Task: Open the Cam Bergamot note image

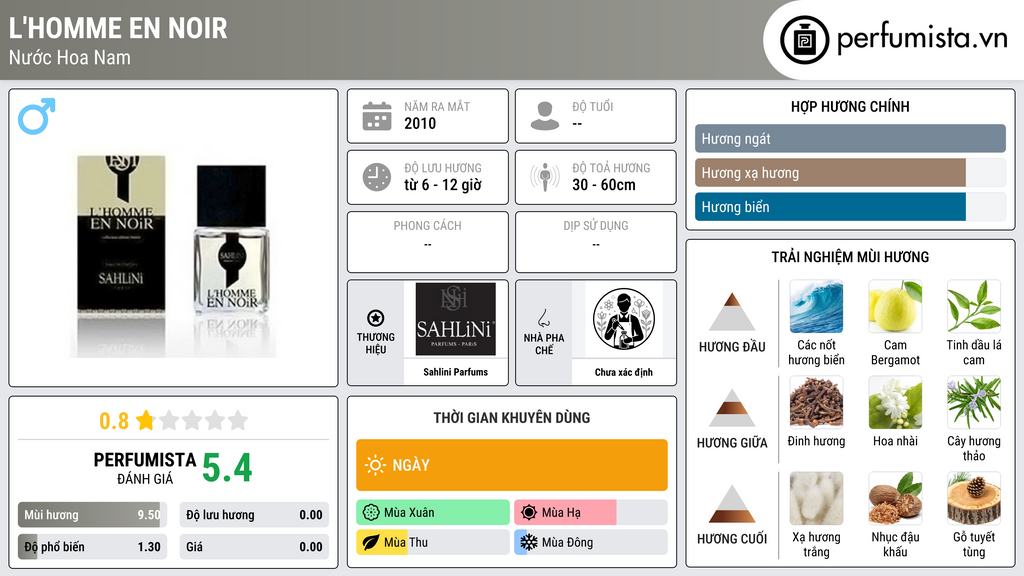Action: (895, 306)
